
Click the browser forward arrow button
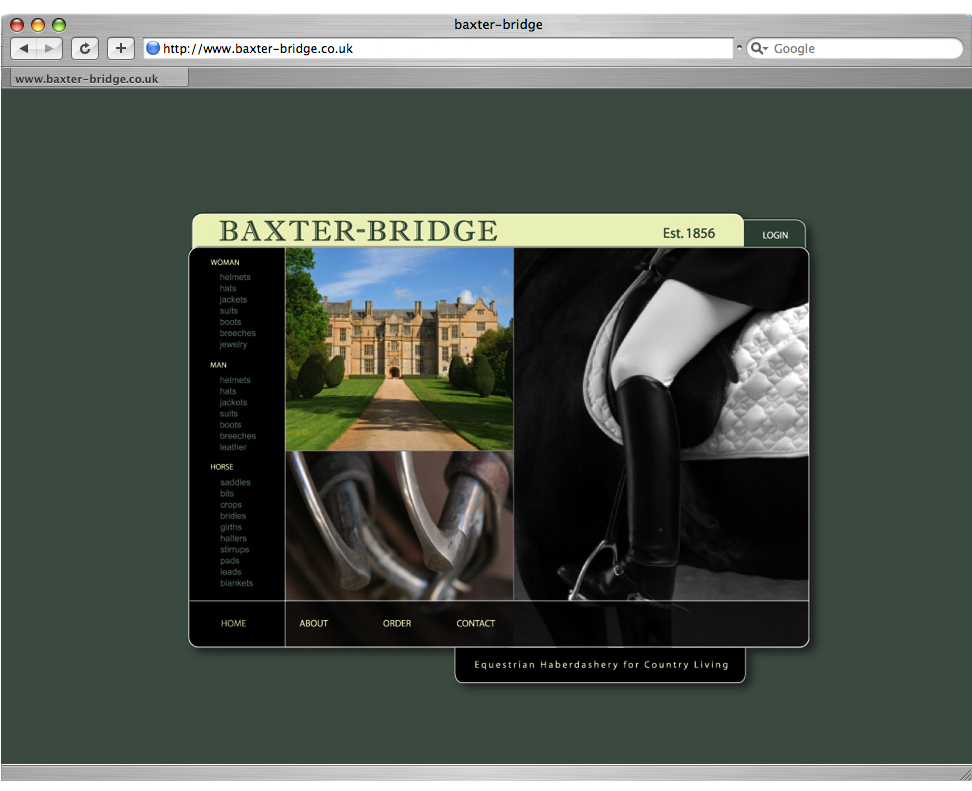(49, 48)
